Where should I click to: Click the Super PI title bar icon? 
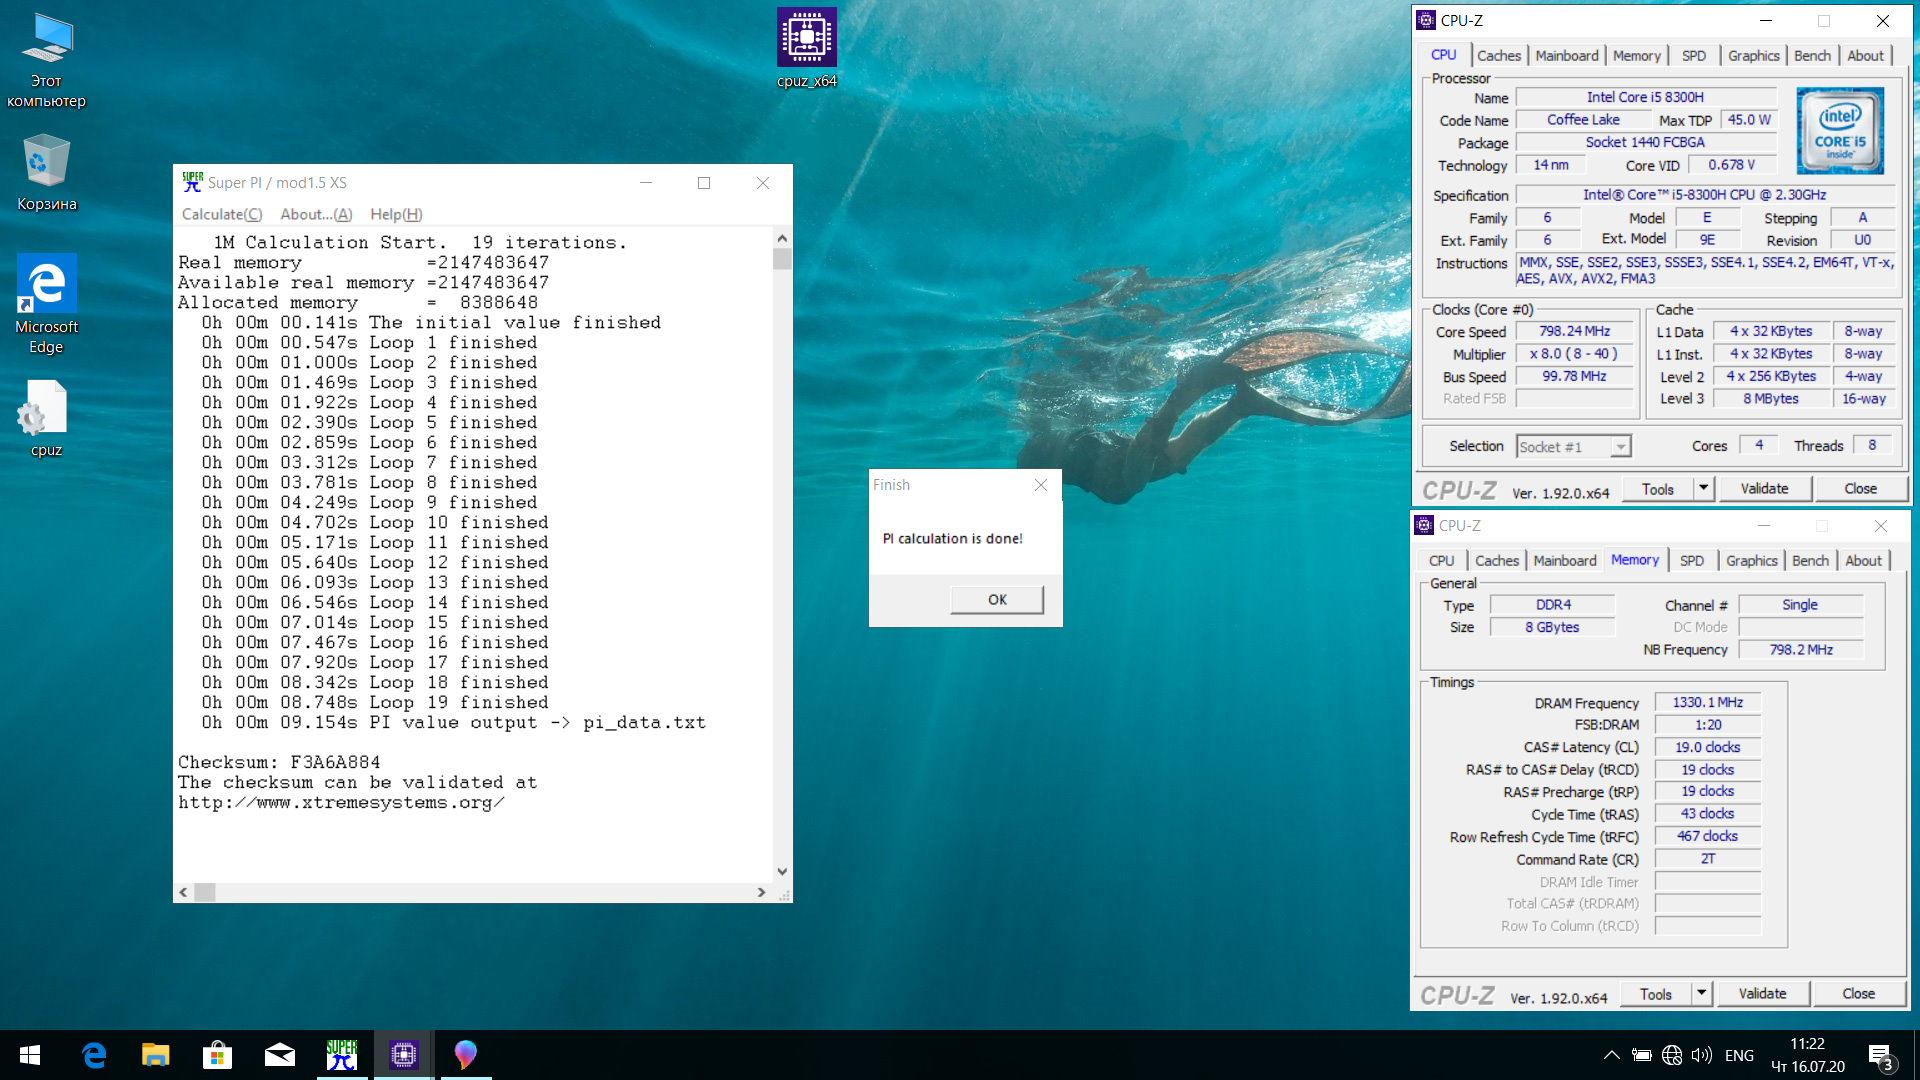[x=192, y=182]
